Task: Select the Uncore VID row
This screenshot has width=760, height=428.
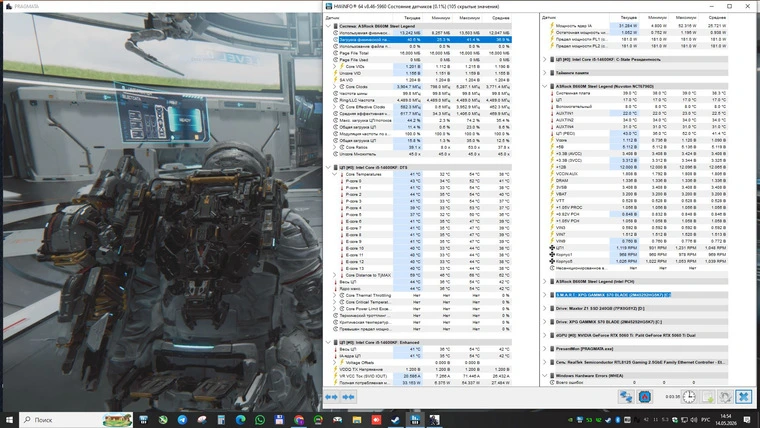Action: 421,73
